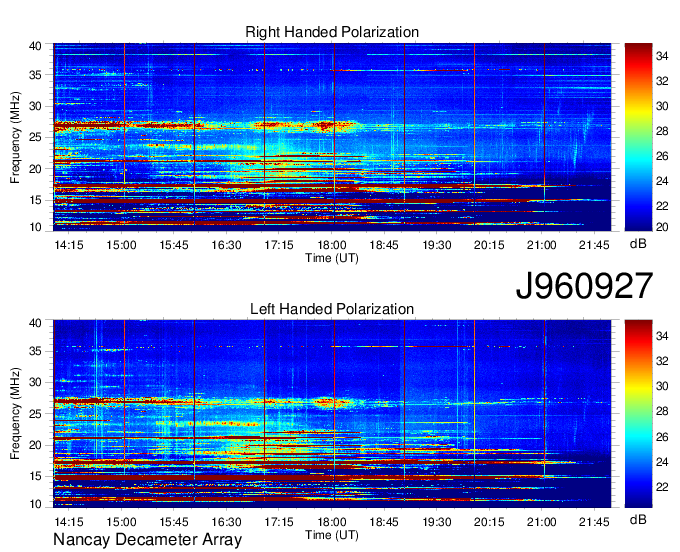Click the bottom plot's color scale bar

pos(638,414)
